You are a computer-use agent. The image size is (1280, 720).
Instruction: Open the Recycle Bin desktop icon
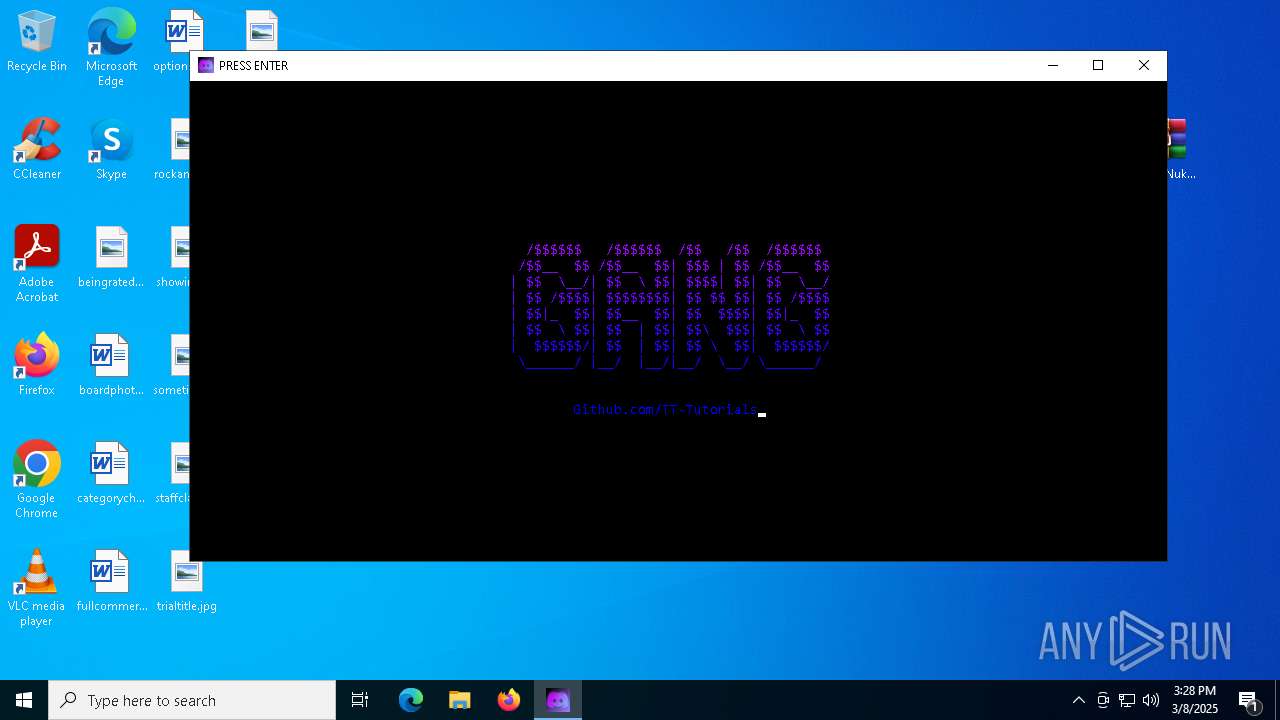37,42
